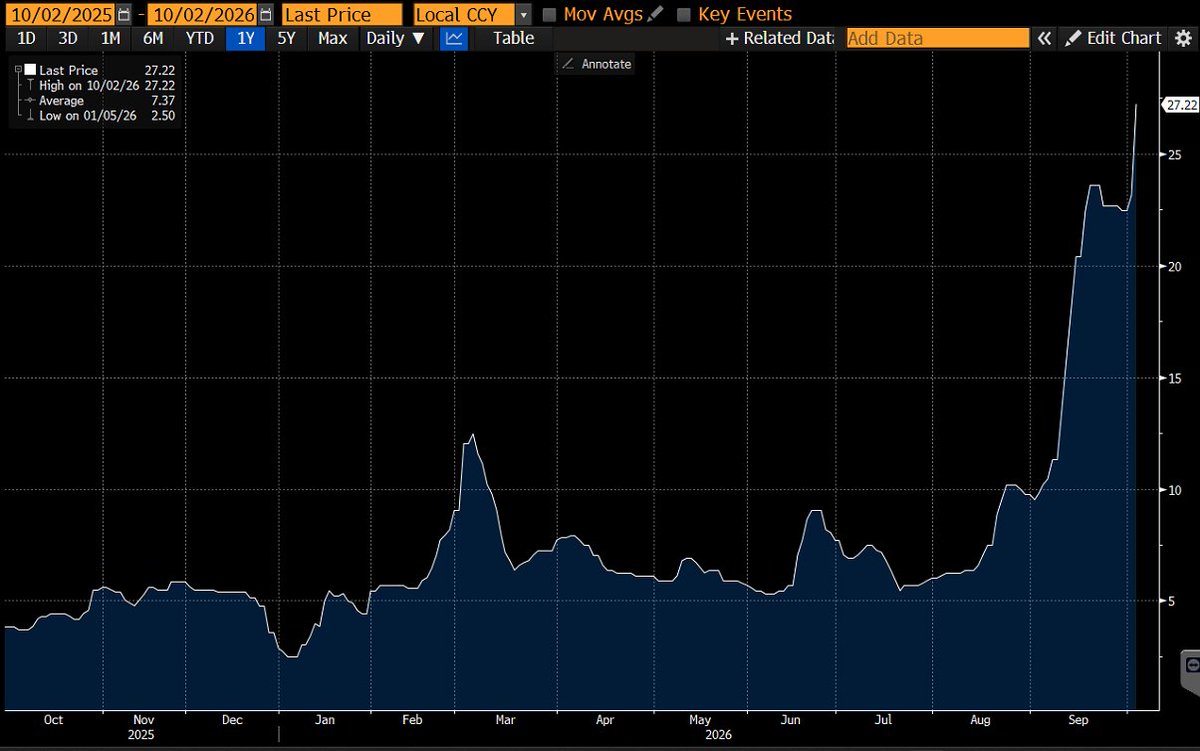Select the 6M range tab

tap(153, 38)
